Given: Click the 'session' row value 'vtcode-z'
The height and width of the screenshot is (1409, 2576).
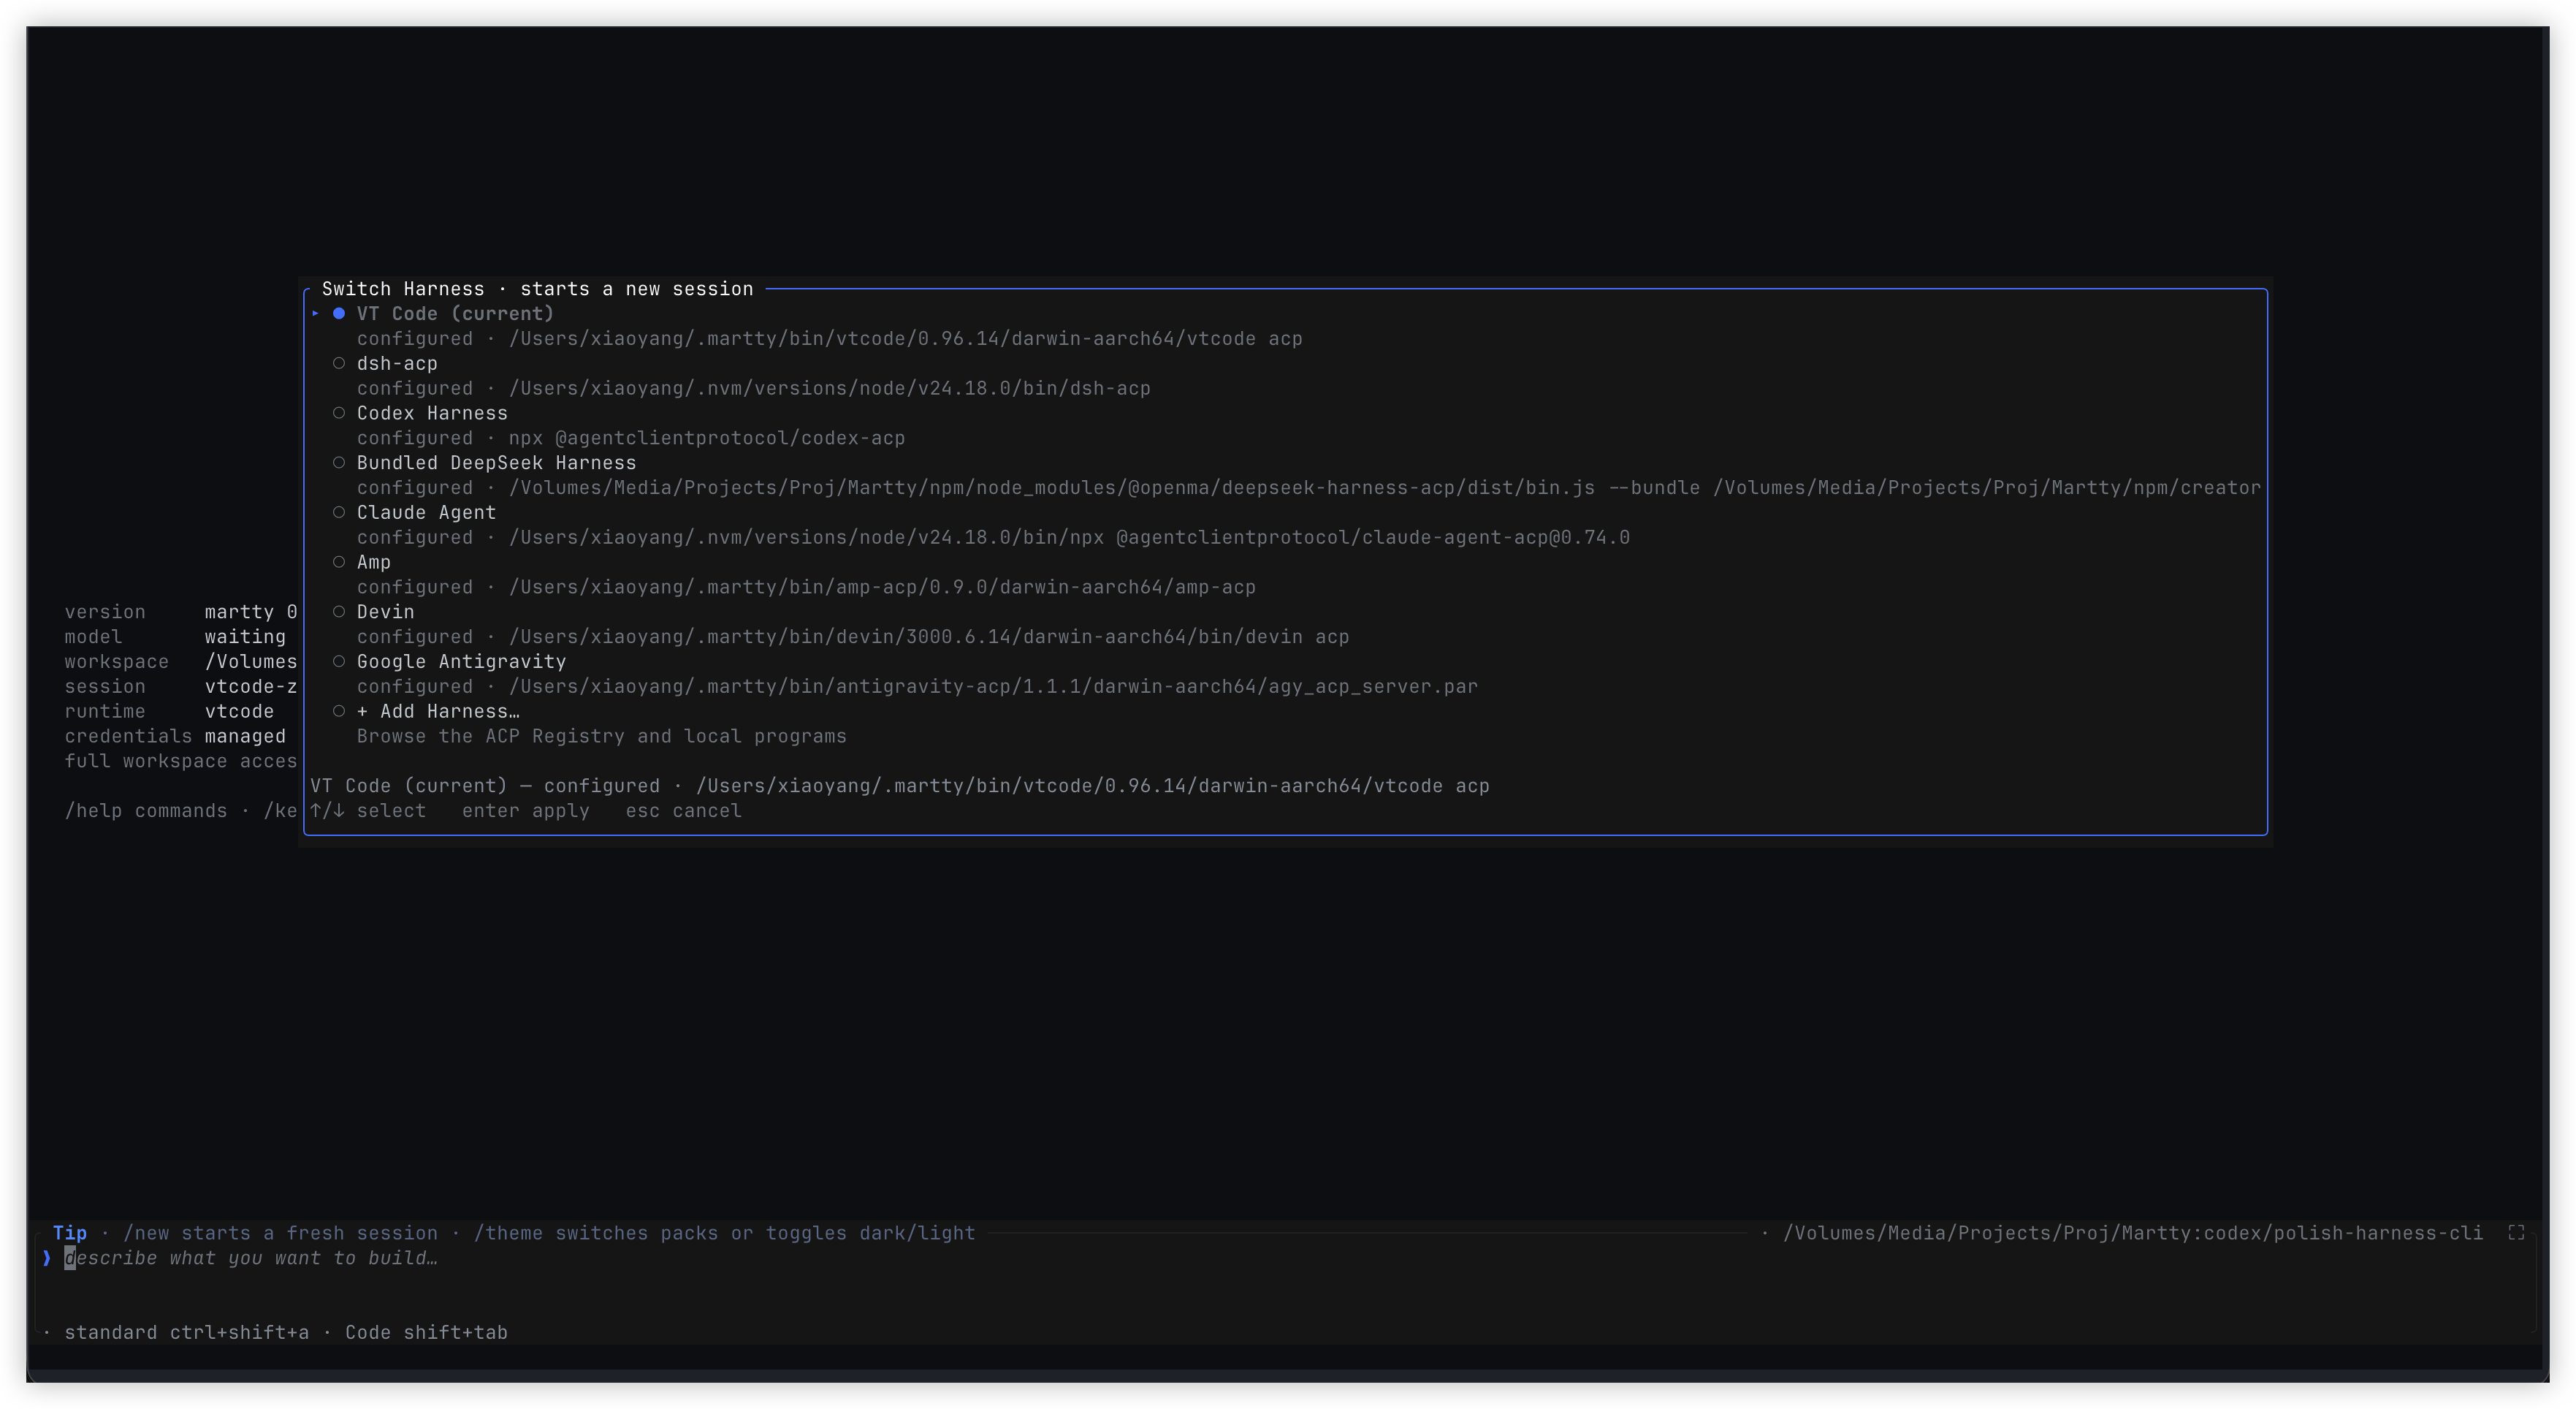Looking at the screenshot, I should pyautogui.click(x=251, y=686).
